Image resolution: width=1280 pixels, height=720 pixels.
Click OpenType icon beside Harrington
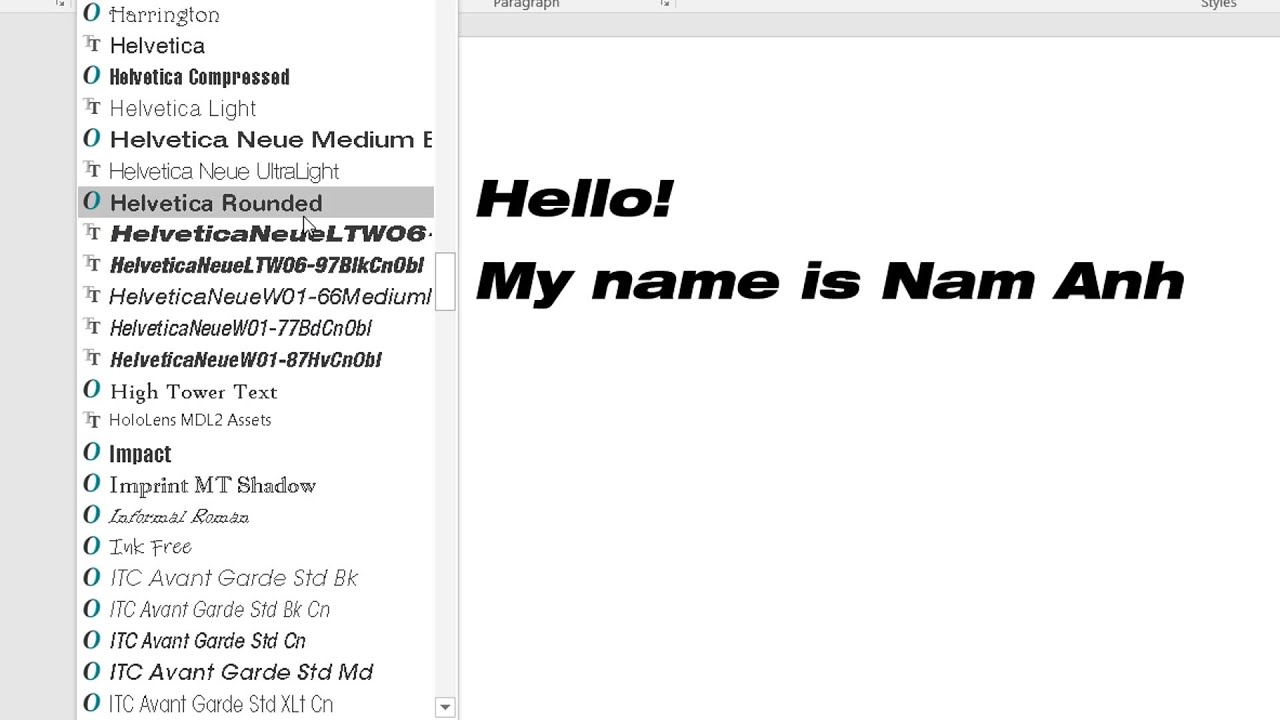tap(92, 13)
